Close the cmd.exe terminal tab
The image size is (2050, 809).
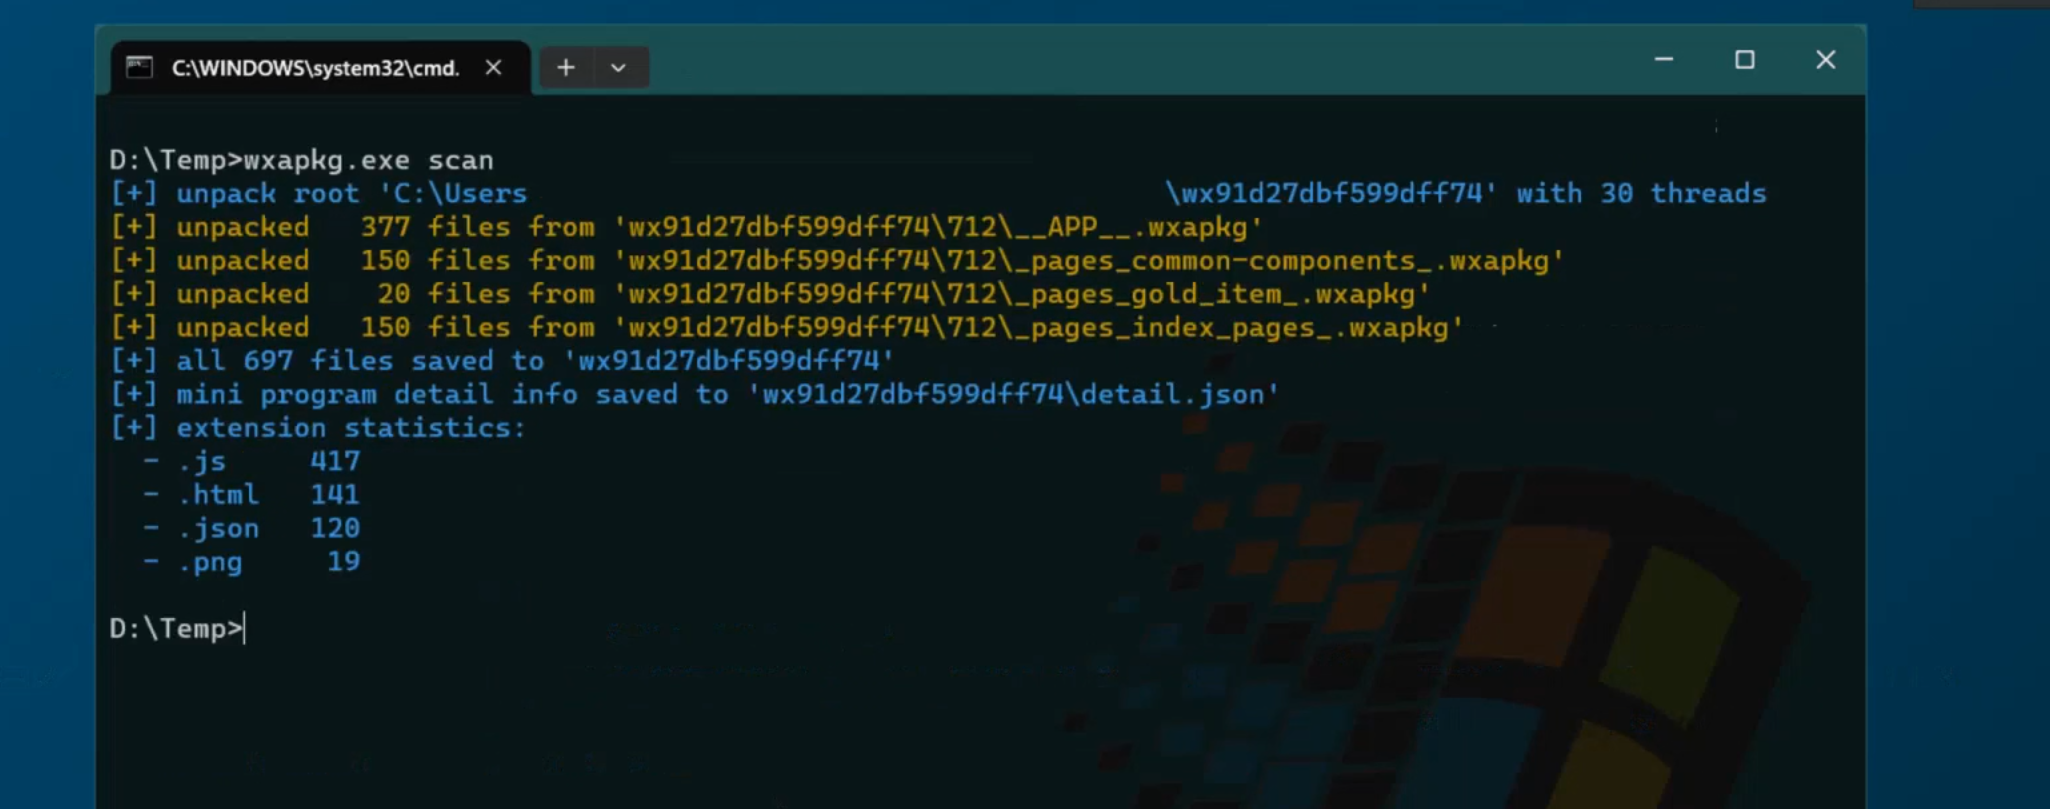(493, 67)
